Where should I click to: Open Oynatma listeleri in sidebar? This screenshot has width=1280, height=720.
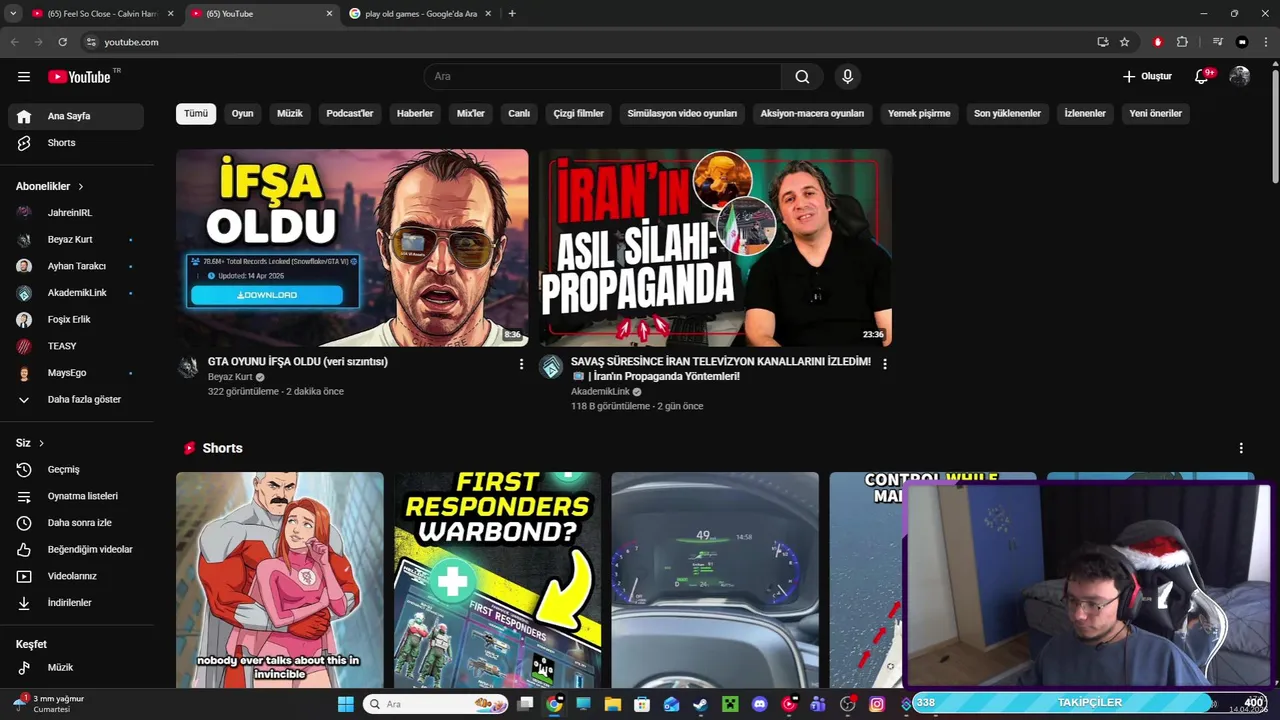(x=76, y=496)
